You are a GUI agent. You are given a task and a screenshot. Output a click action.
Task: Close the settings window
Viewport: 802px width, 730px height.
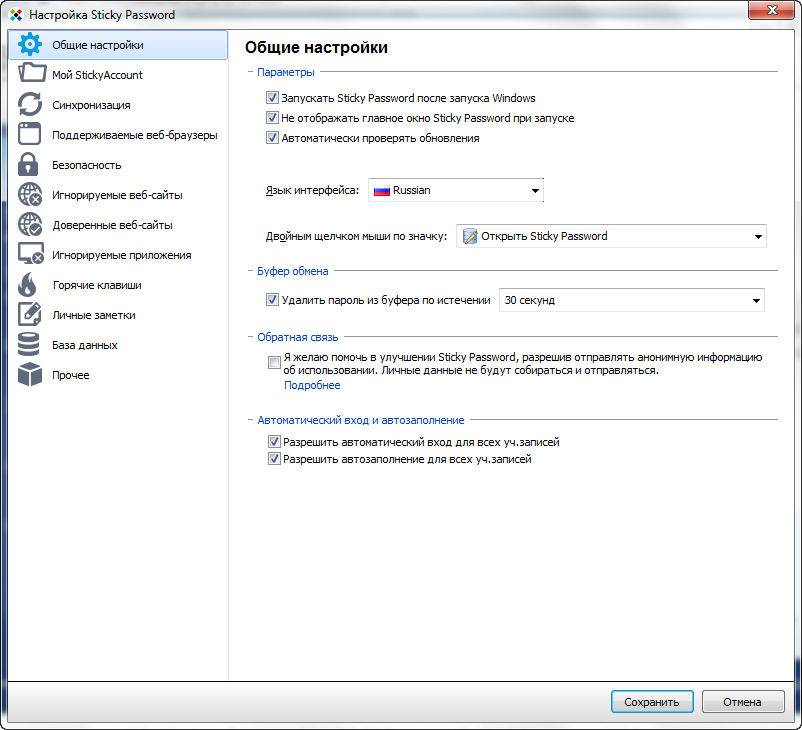point(772,10)
